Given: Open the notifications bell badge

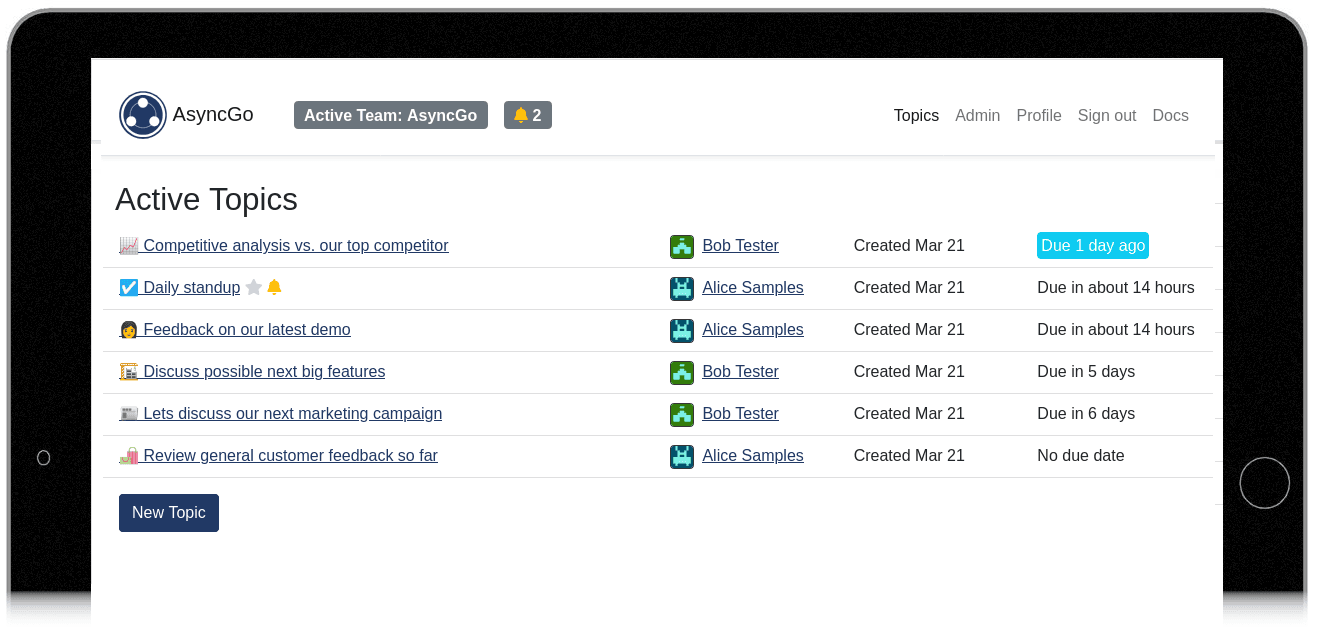Looking at the screenshot, I should [527, 115].
